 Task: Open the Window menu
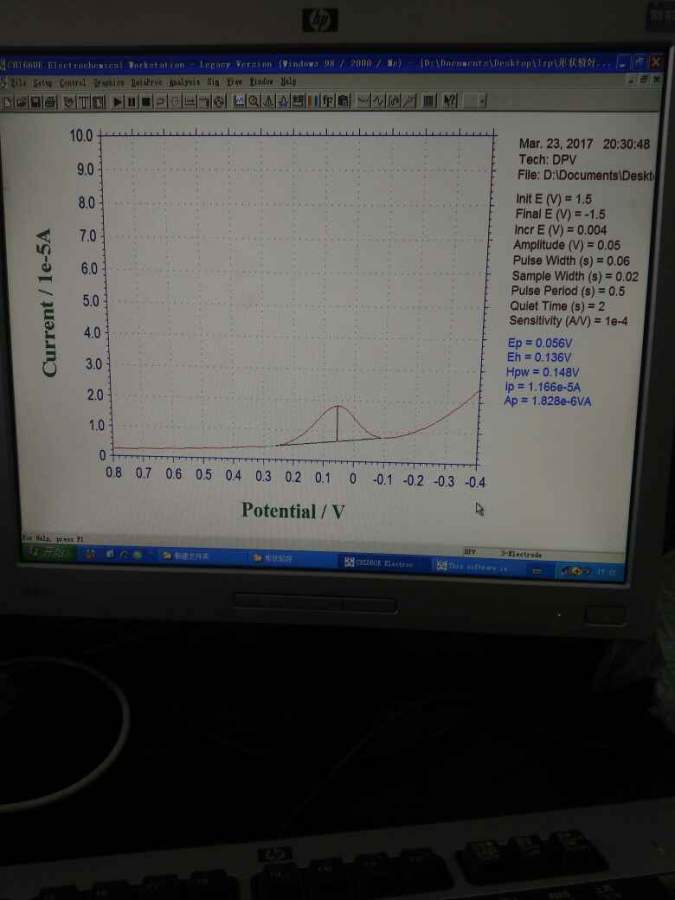[261, 82]
